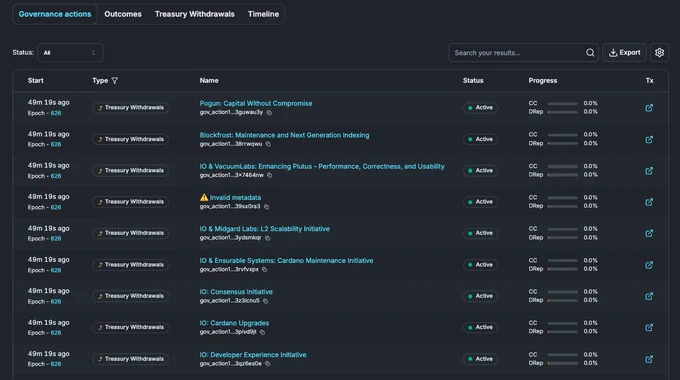The height and width of the screenshot is (380, 680).
Task: Click Treasury Withdrawals badge in Blockfrost row
Action: (x=130, y=139)
